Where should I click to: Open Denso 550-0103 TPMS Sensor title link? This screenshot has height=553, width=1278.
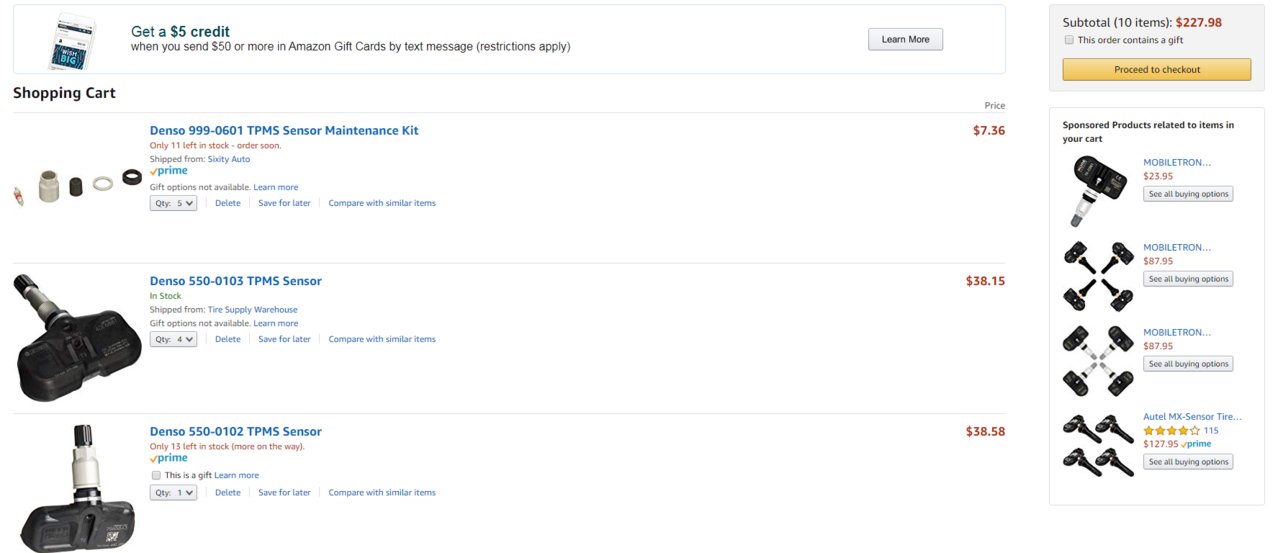tap(236, 281)
